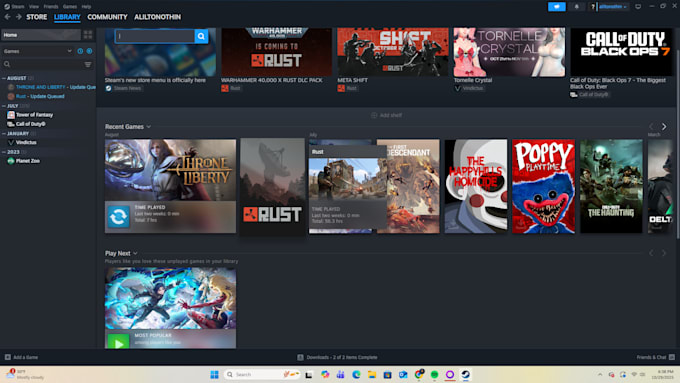The image size is (680, 383).
Task: Open the COMMUNITY tab
Action: click(x=107, y=17)
